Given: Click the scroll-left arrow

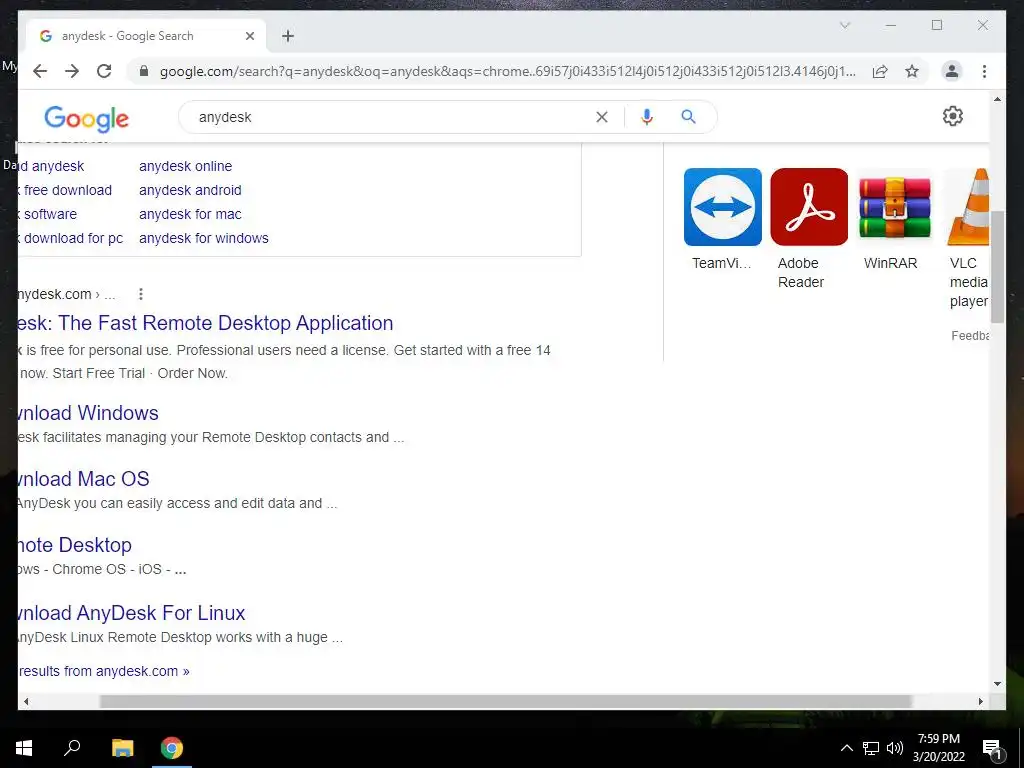Looking at the screenshot, I should pos(25,701).
